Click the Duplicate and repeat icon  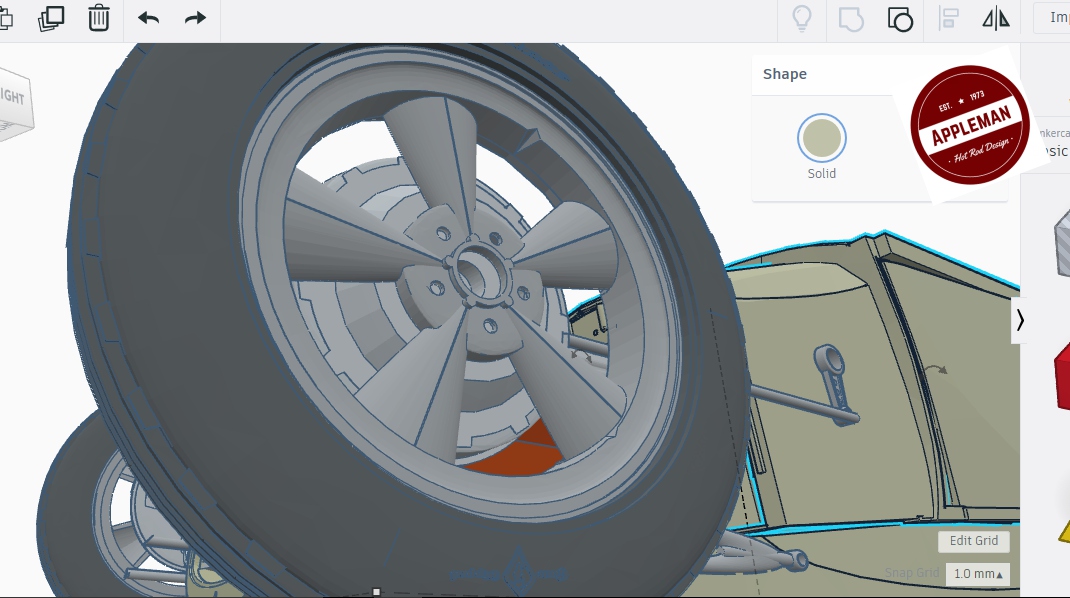[51, 18]
